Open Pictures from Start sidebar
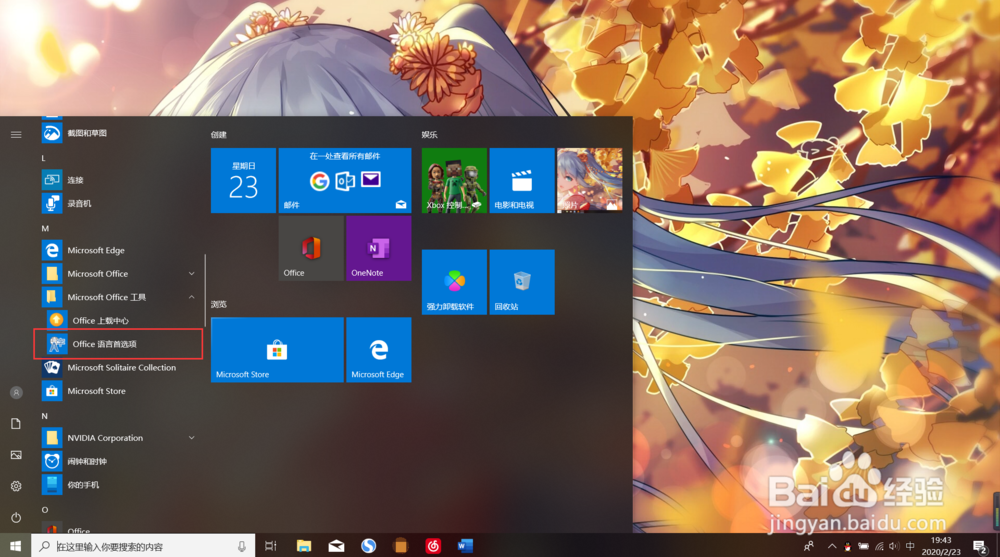This screenshot has height=557, width=1000. click(x=16, y=455)
